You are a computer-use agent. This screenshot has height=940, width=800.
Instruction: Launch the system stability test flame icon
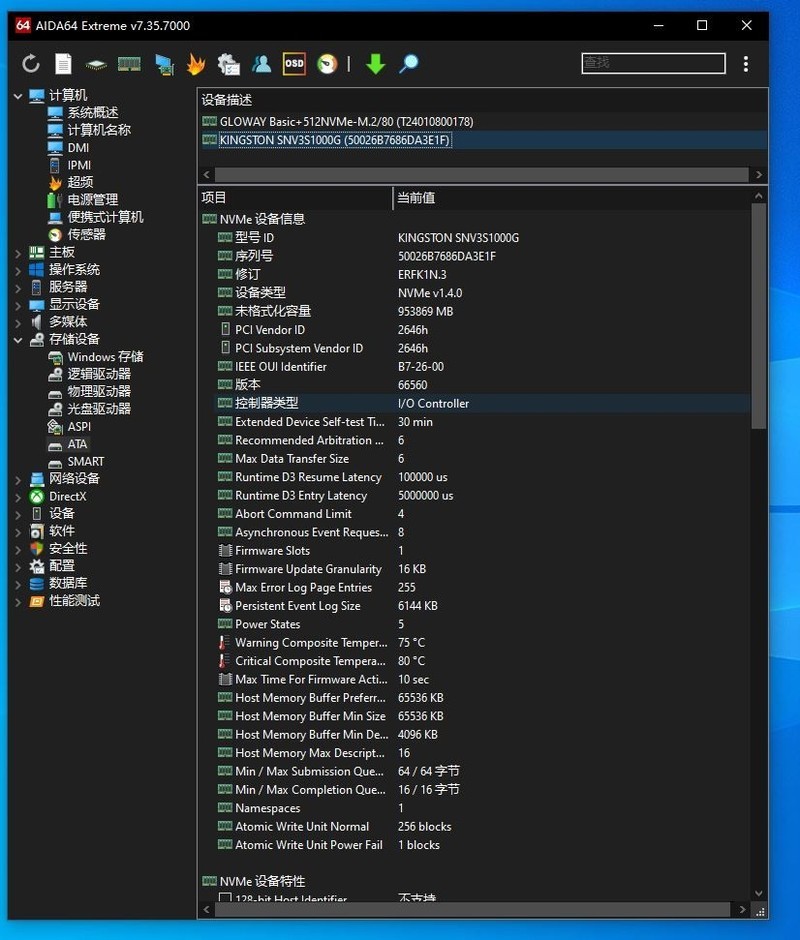(x=196, y=64)
